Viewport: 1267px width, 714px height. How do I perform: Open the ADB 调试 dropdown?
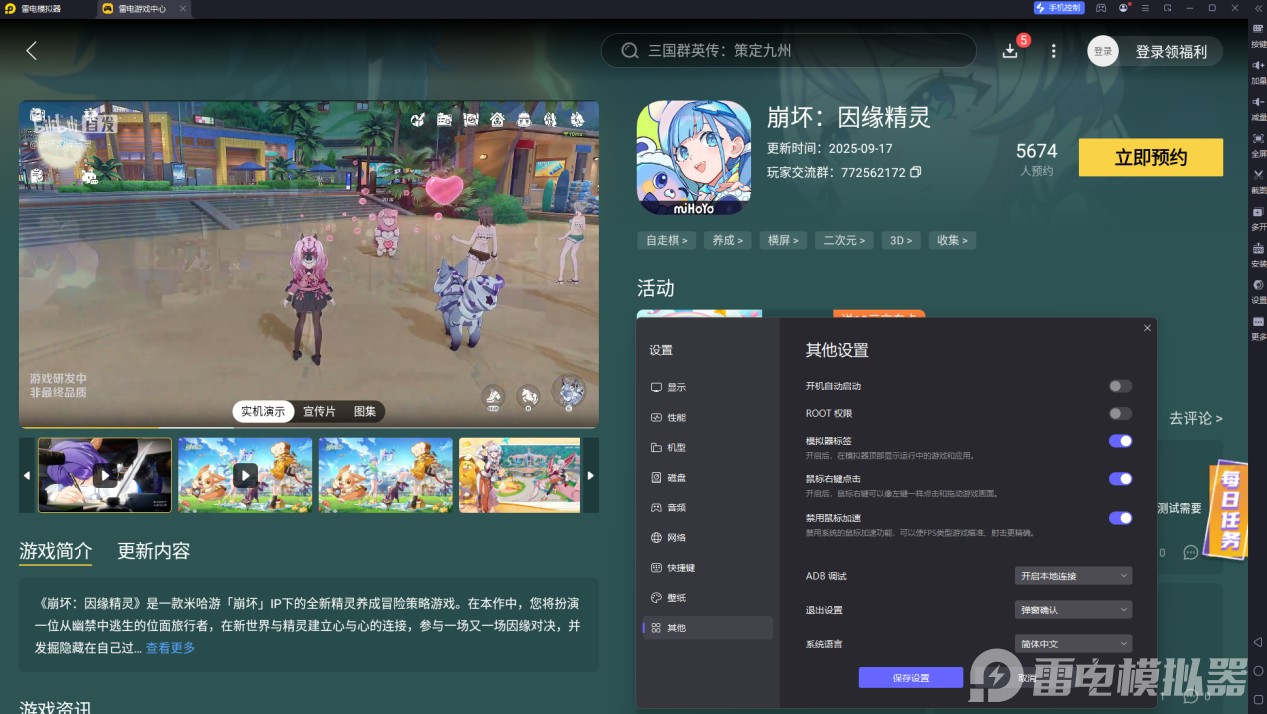tap(1073, 576)
